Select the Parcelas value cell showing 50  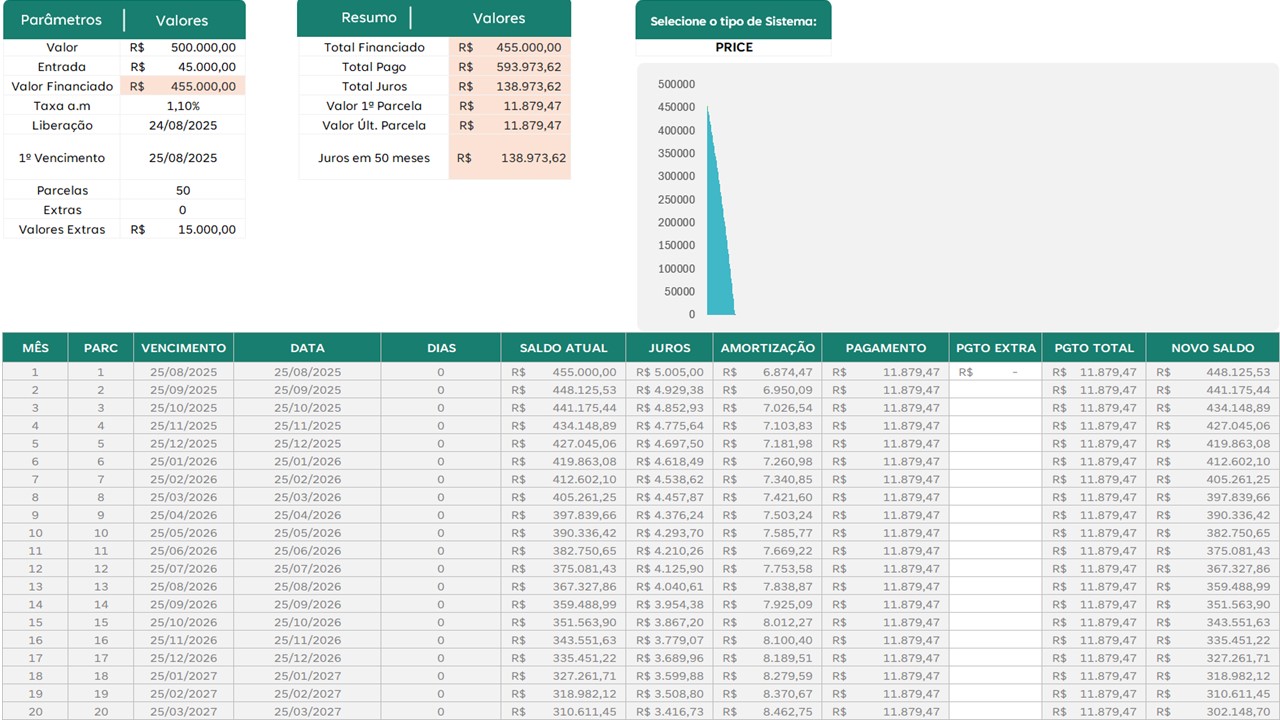182,190
